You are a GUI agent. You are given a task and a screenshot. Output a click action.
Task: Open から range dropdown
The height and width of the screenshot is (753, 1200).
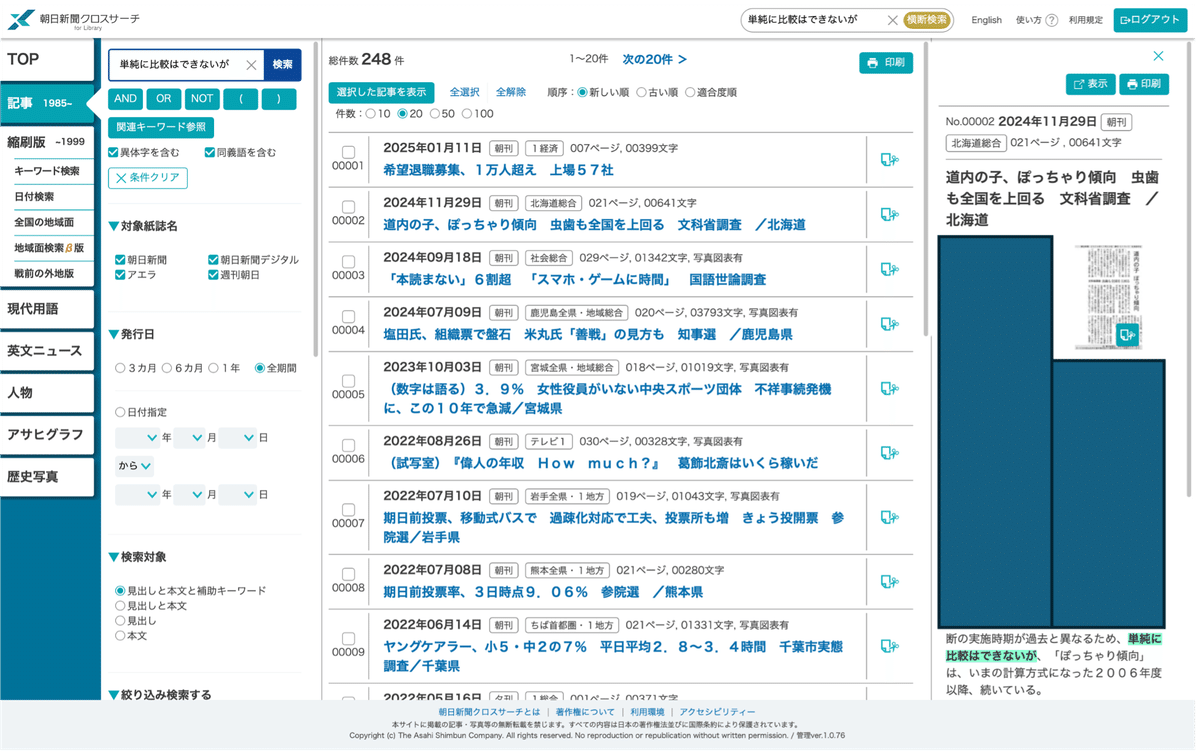[135, 466]
